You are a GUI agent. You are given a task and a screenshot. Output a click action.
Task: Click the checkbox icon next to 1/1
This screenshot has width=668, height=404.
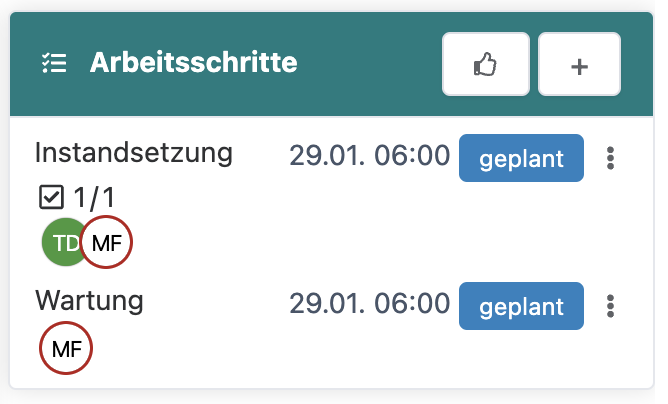pyautogui.click(x=50, y=197)
